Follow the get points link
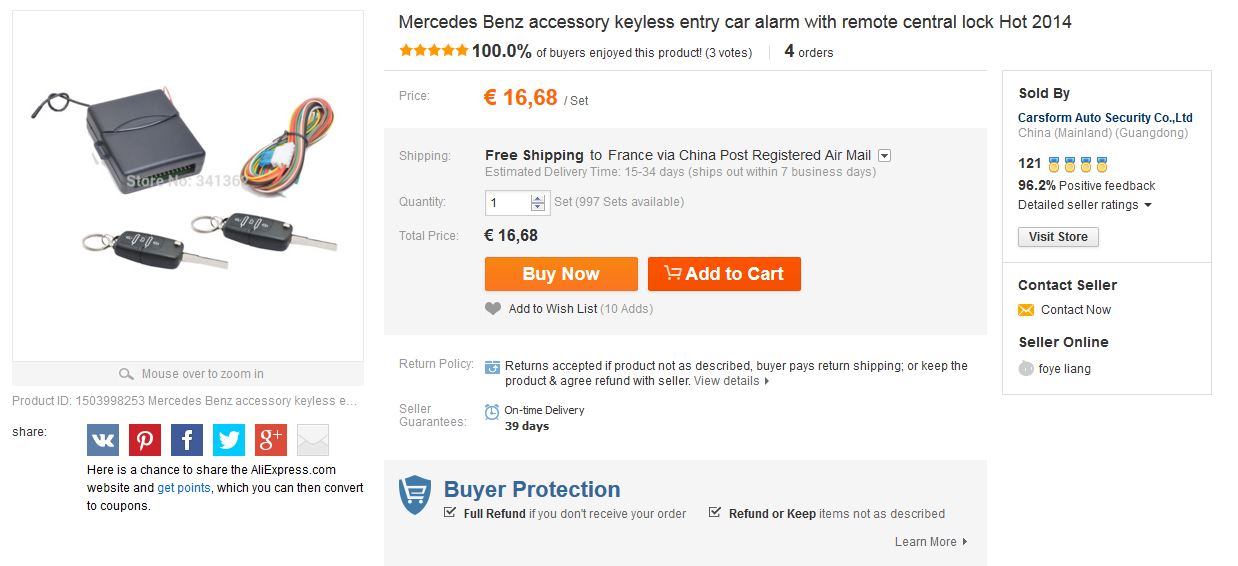Viewport: 1238px width, 566px height. (184, 488)
